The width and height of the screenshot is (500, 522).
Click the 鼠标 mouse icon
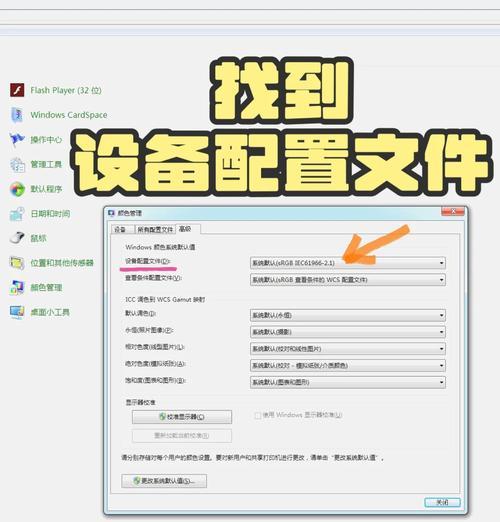17,238
